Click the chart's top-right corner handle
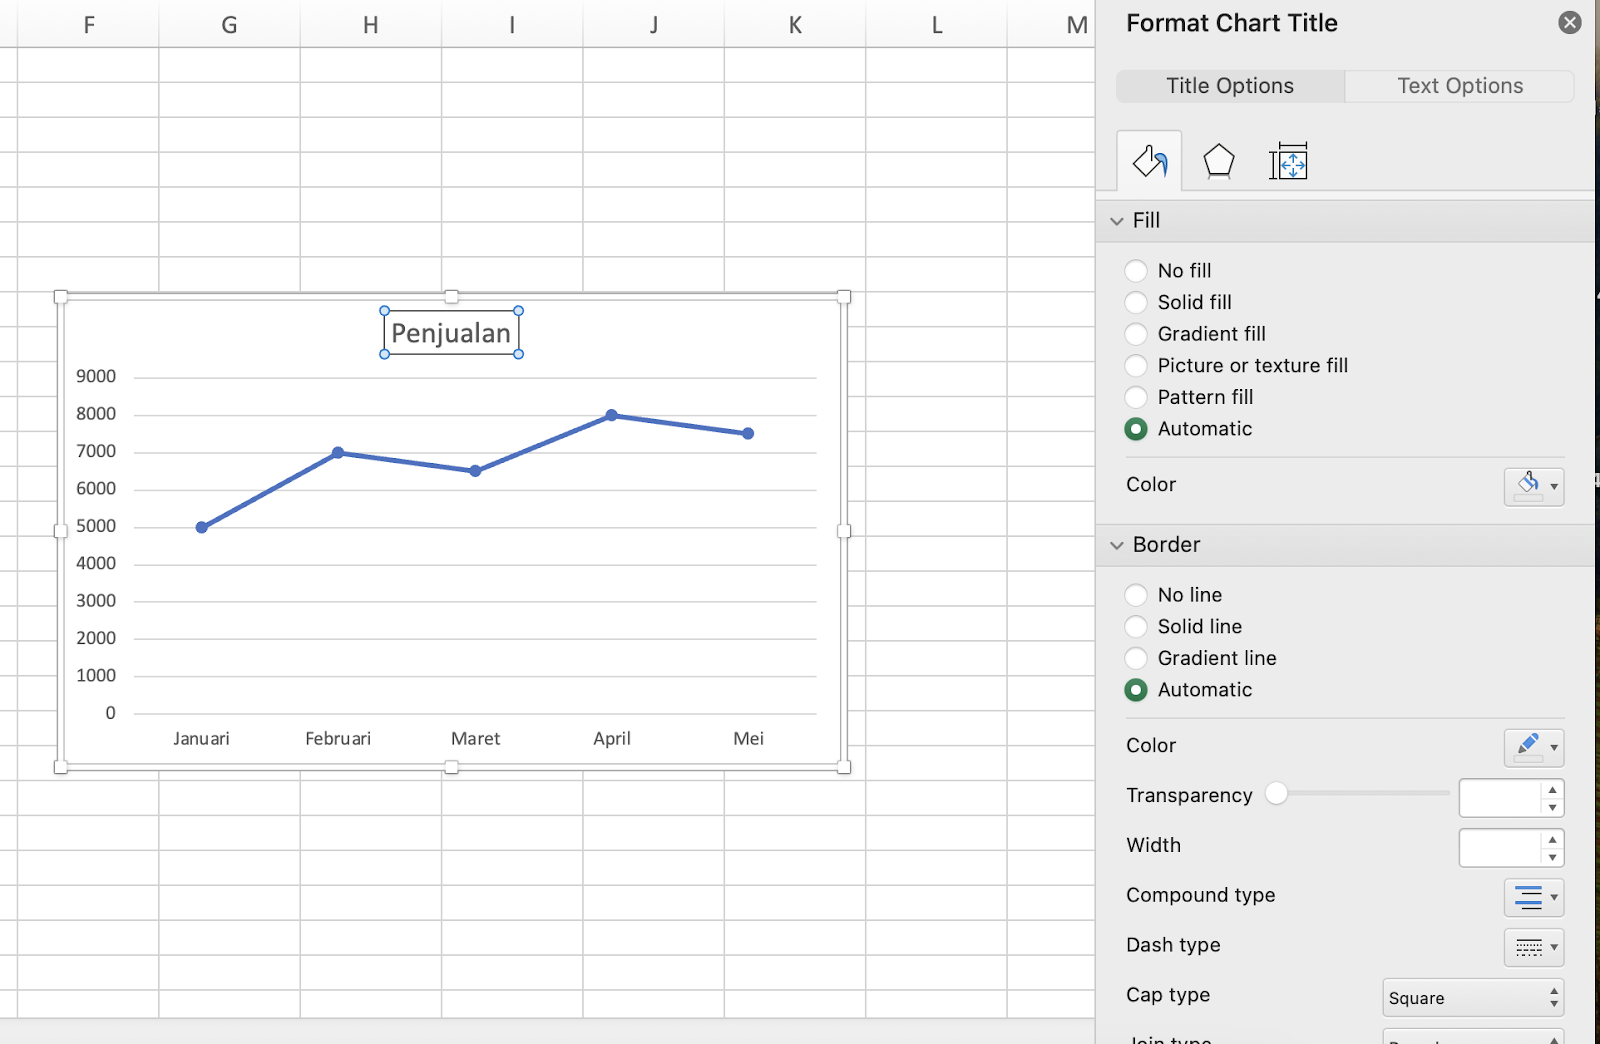 pyautogui.click(x=844, y=297)
